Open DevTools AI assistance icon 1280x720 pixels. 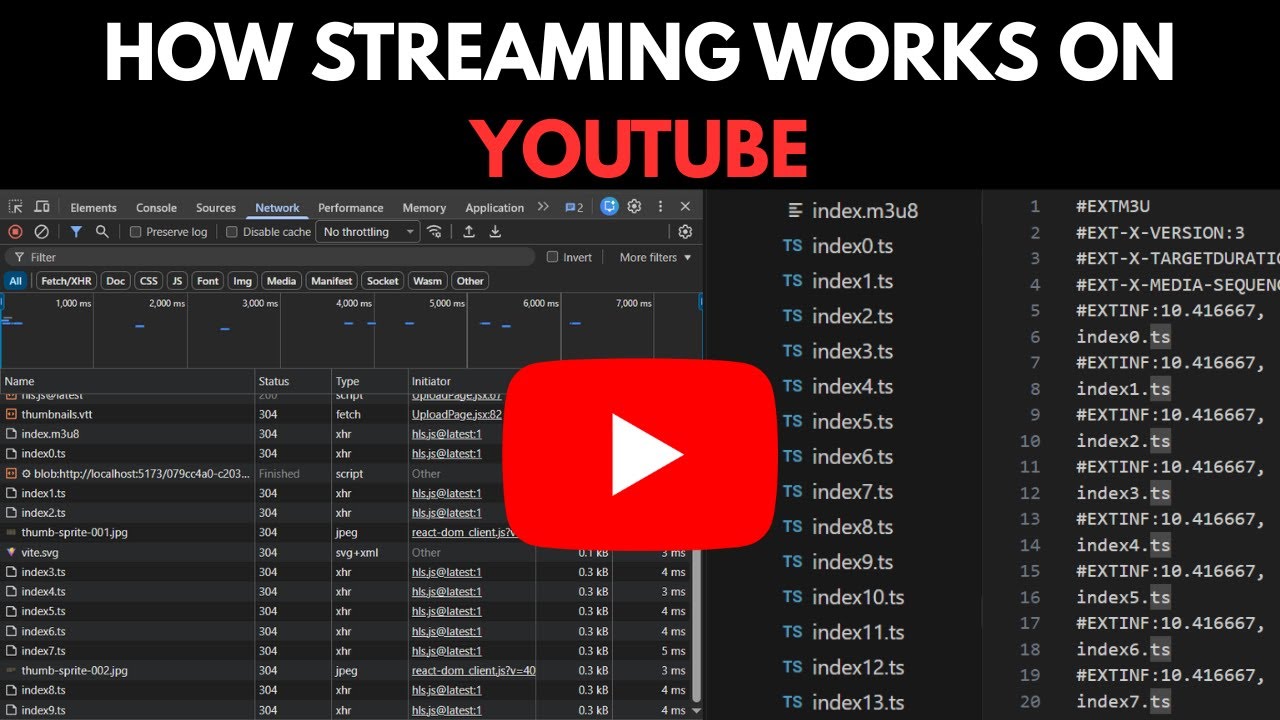(x=609, y=207)
